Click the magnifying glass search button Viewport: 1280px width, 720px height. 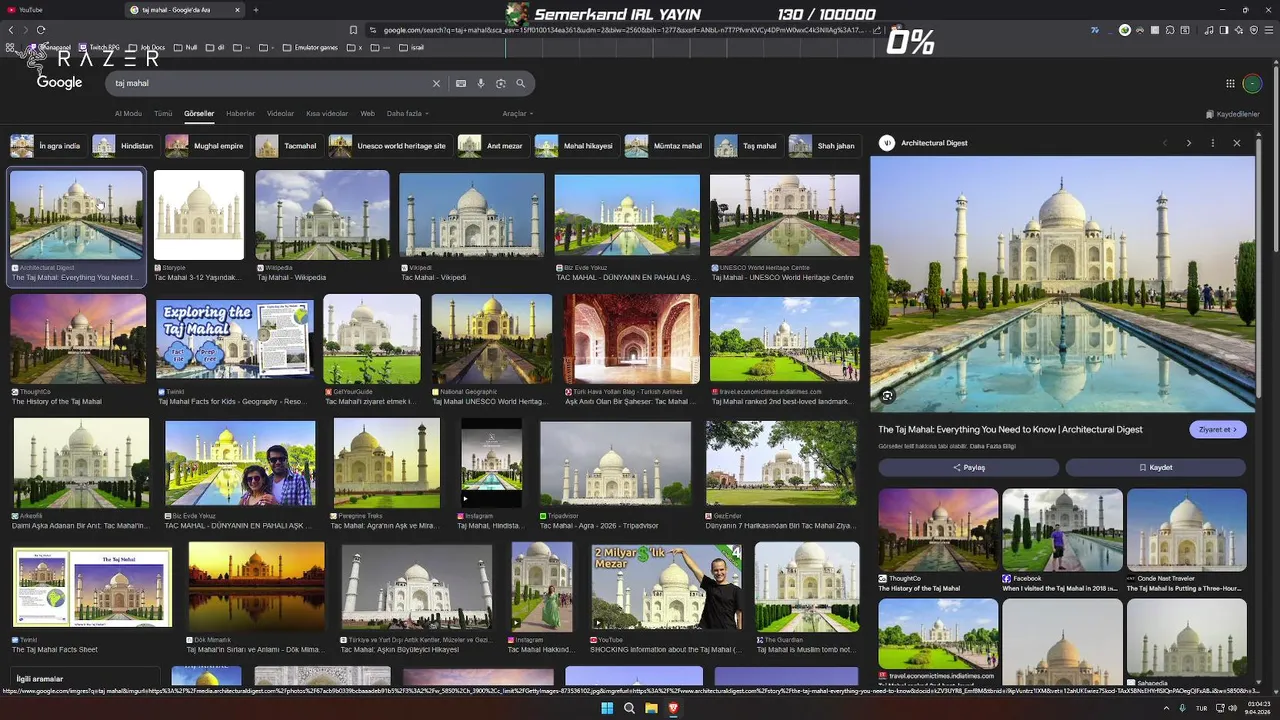pyautogui.click(x=520, y=84)
